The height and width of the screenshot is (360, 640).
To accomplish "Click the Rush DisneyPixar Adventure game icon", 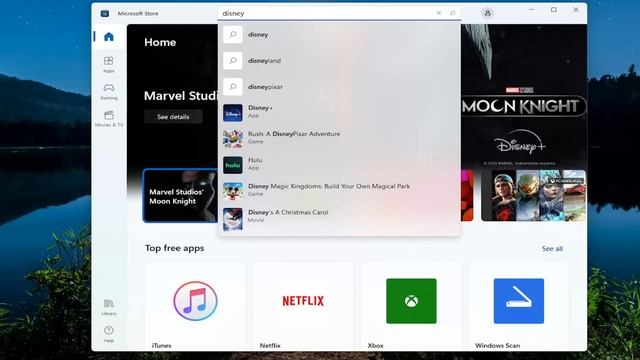I will (x=233, y=139).
